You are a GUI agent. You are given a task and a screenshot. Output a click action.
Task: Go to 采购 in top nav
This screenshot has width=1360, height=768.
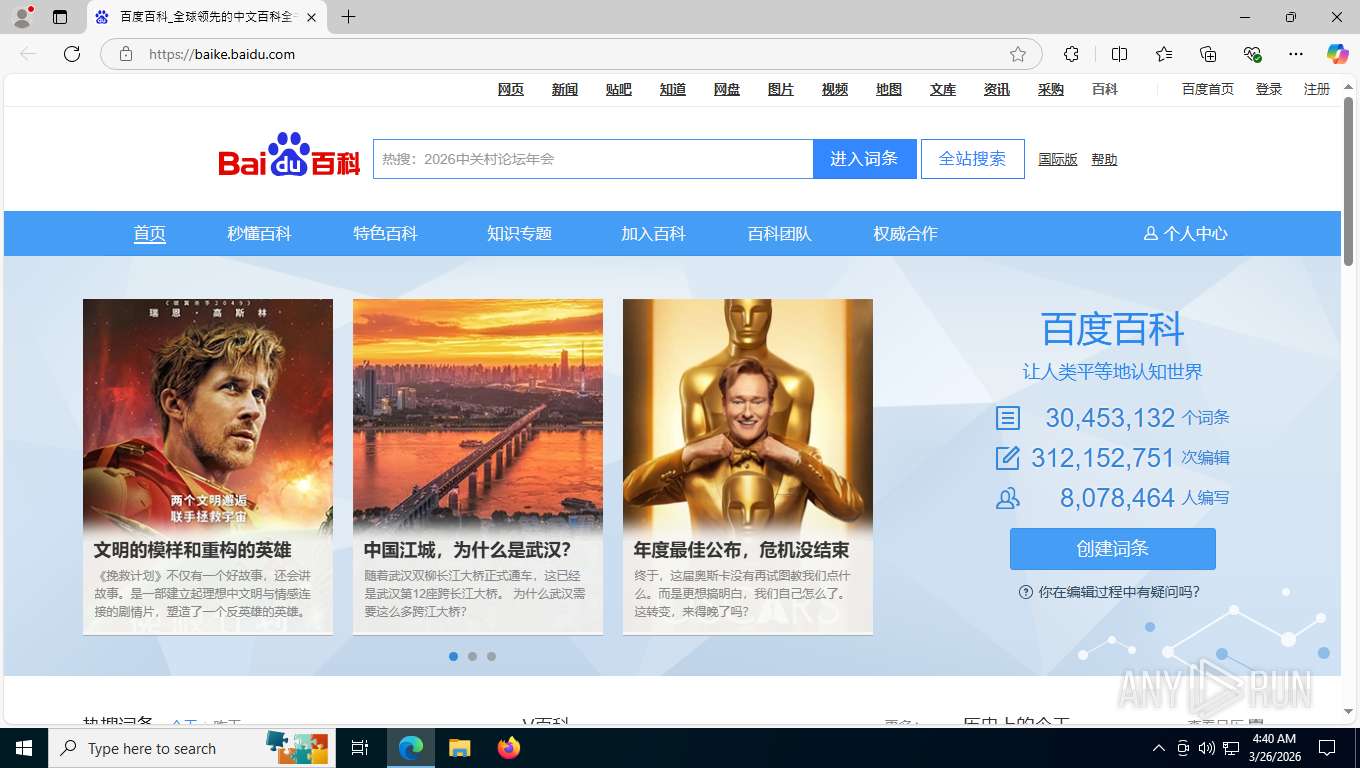pyautogui.click(x=1051, y=89)
